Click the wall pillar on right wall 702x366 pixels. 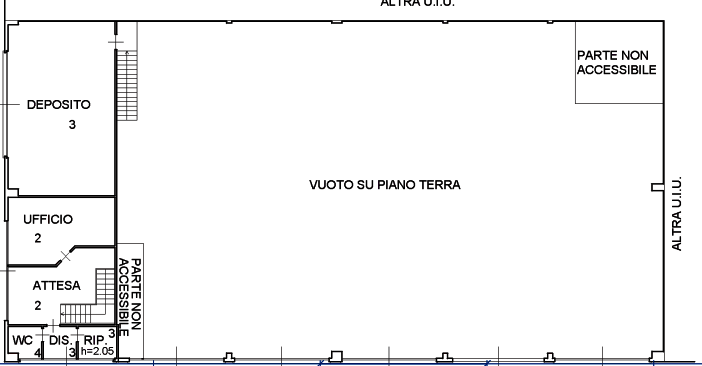(x=657, y=187)
